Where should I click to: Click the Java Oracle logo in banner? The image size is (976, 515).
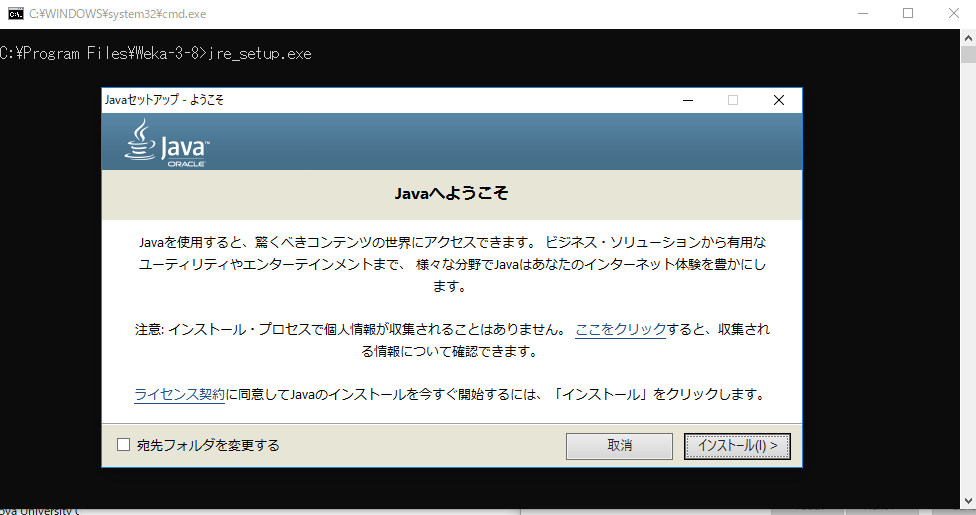point(167,143)
